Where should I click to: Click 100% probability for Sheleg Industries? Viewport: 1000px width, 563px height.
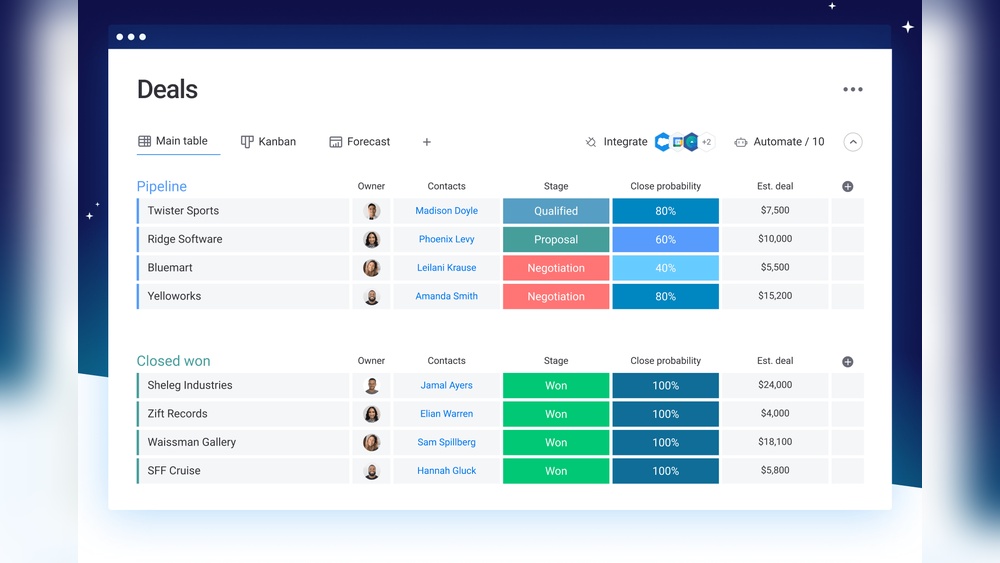point(665,386)
